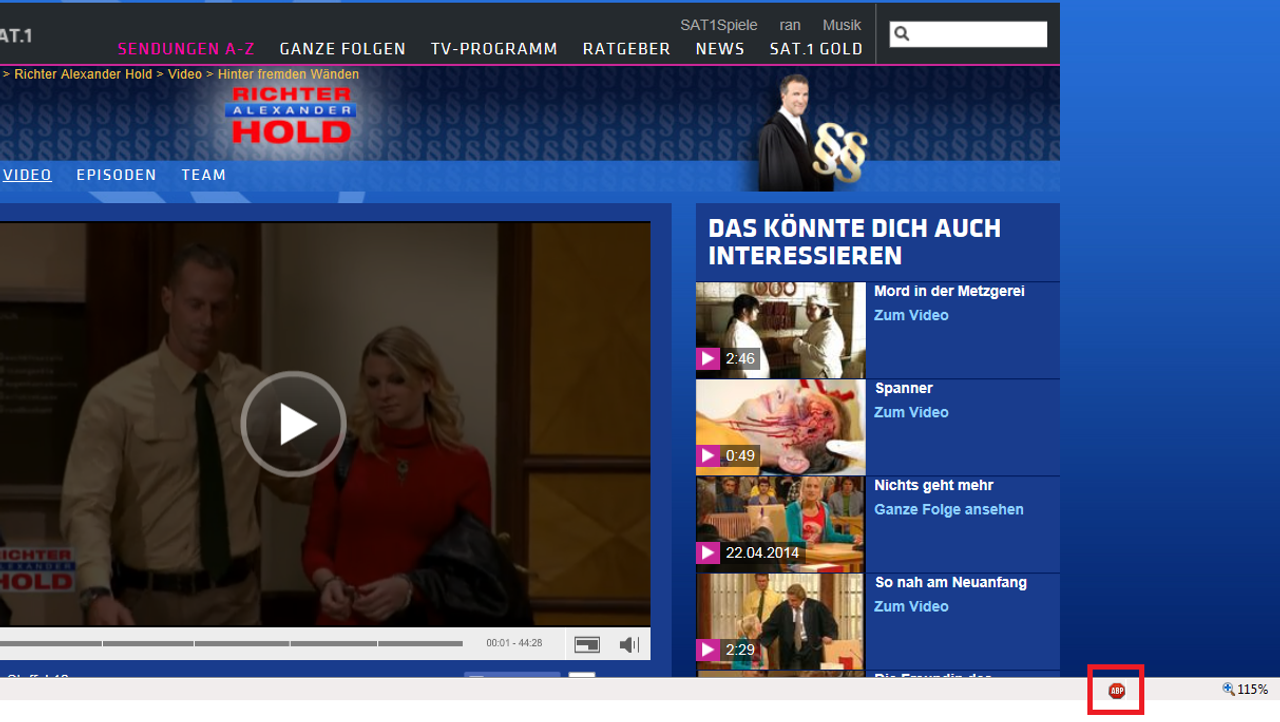1280x722 pixels.
Task: Open the TV-PROGRAMM menu
Action: click(x=494, y=49)
